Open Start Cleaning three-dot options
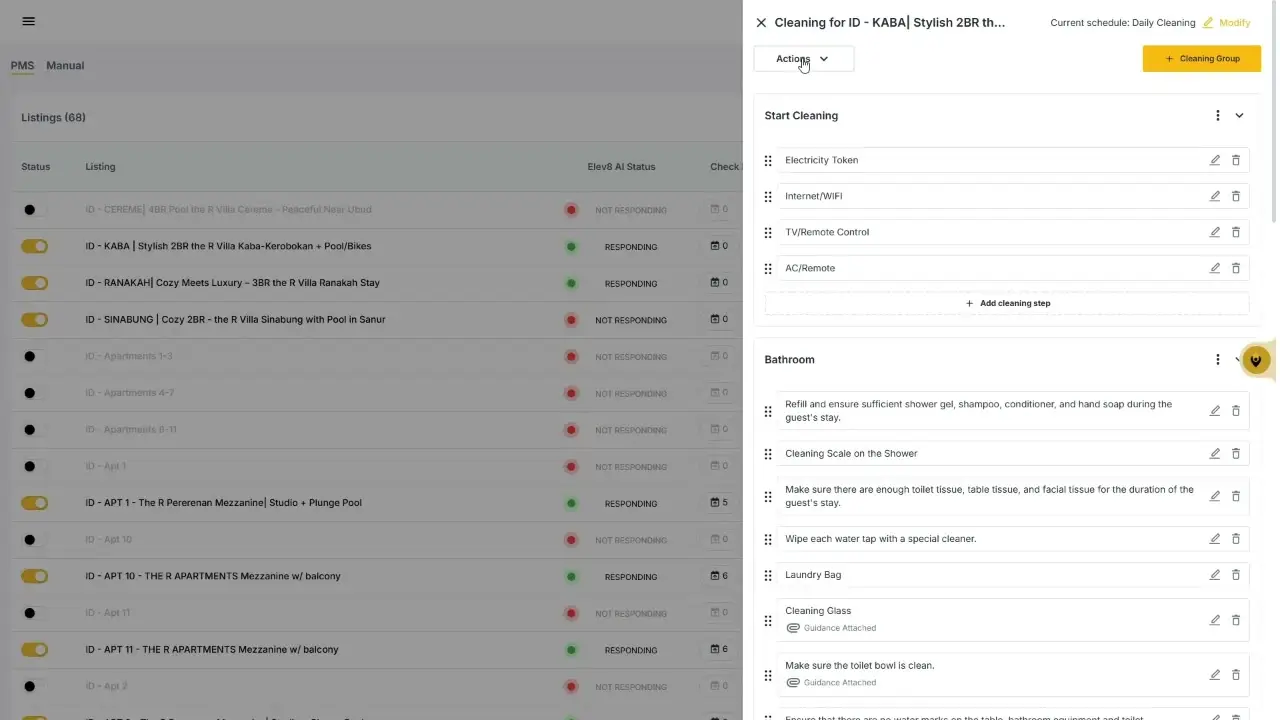 [x=1218, y=116]
